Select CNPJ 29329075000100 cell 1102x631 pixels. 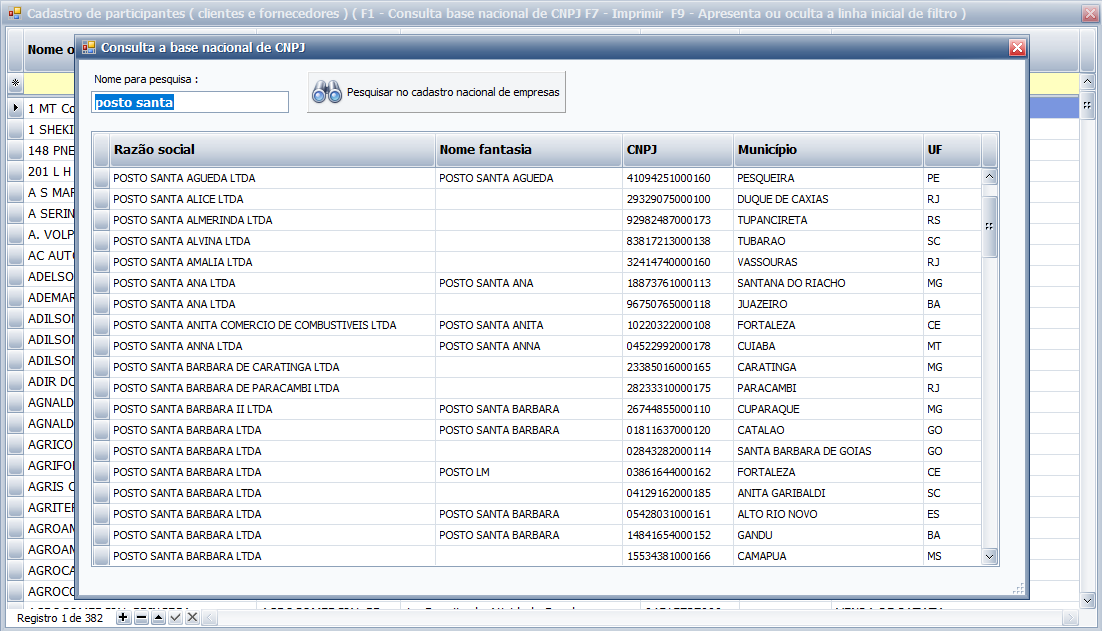pyautogui.click(x=678, y=200)
